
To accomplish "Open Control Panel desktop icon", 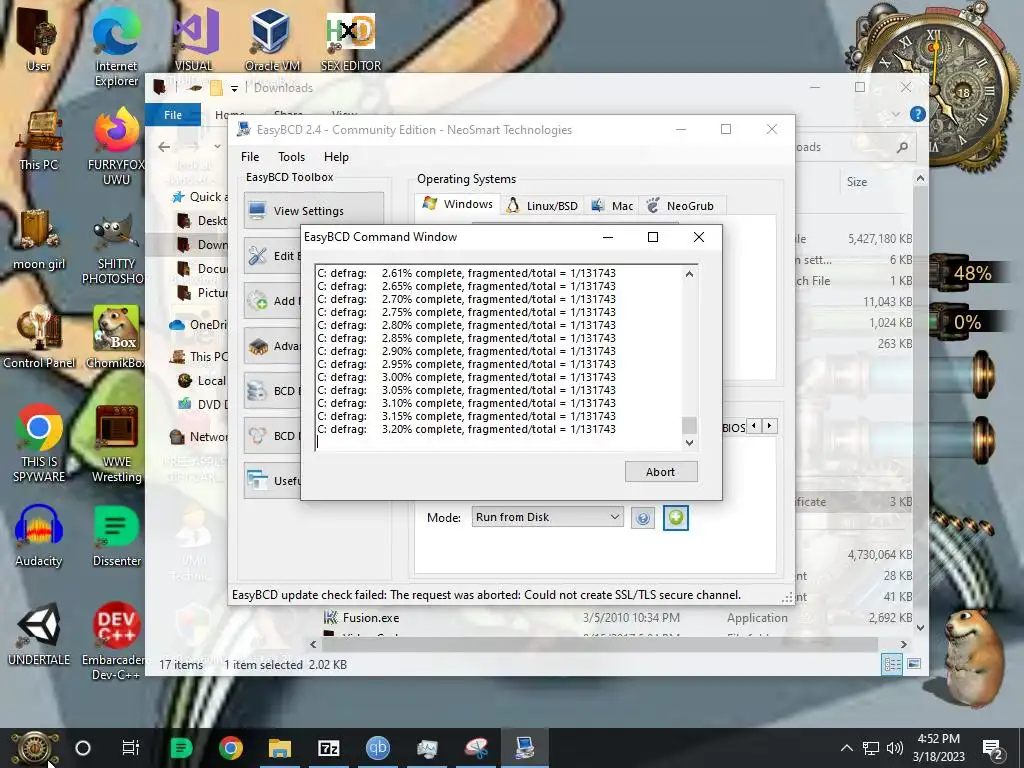I will click(39, 338).
